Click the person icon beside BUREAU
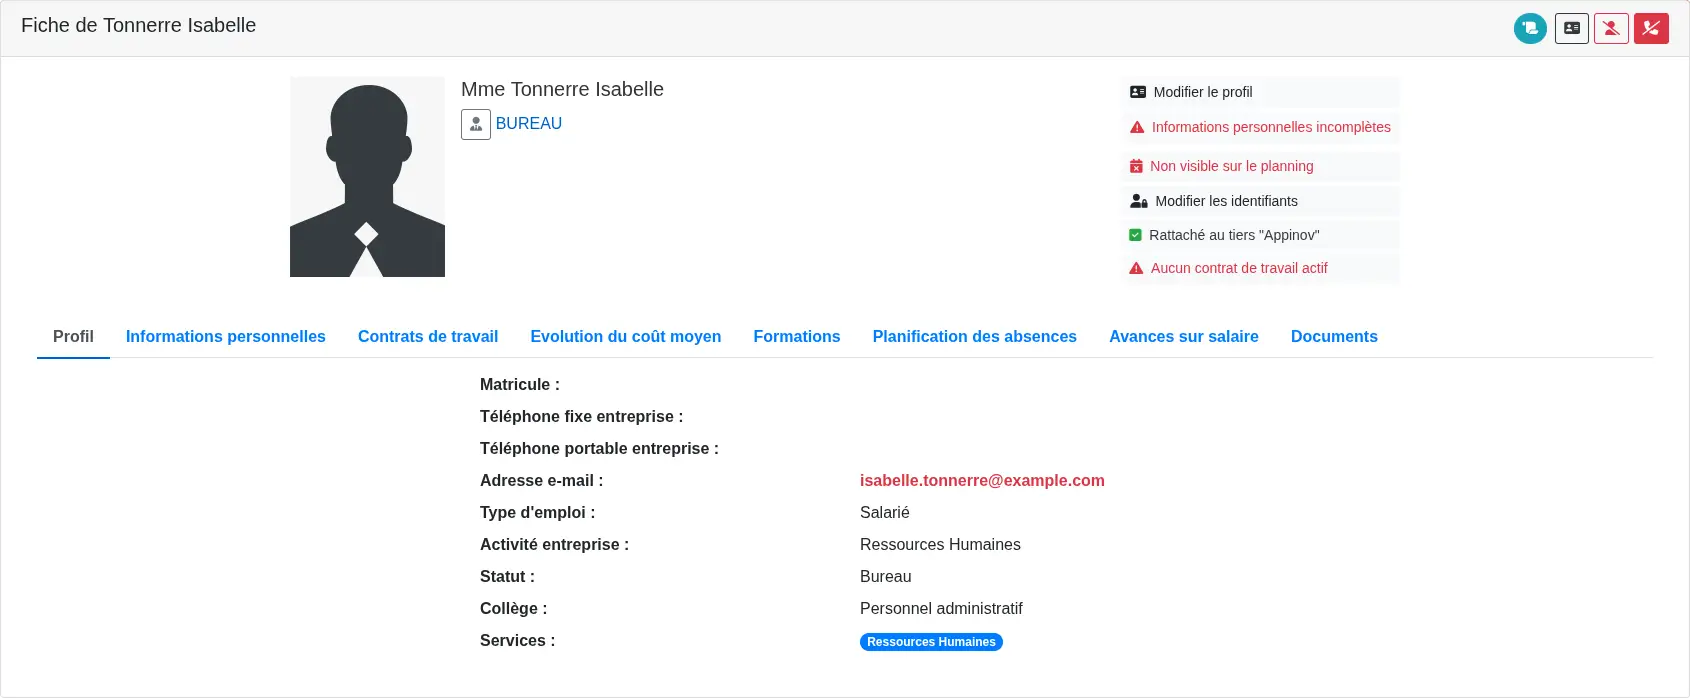The image size is (1690, 698). tap(476, 124)
